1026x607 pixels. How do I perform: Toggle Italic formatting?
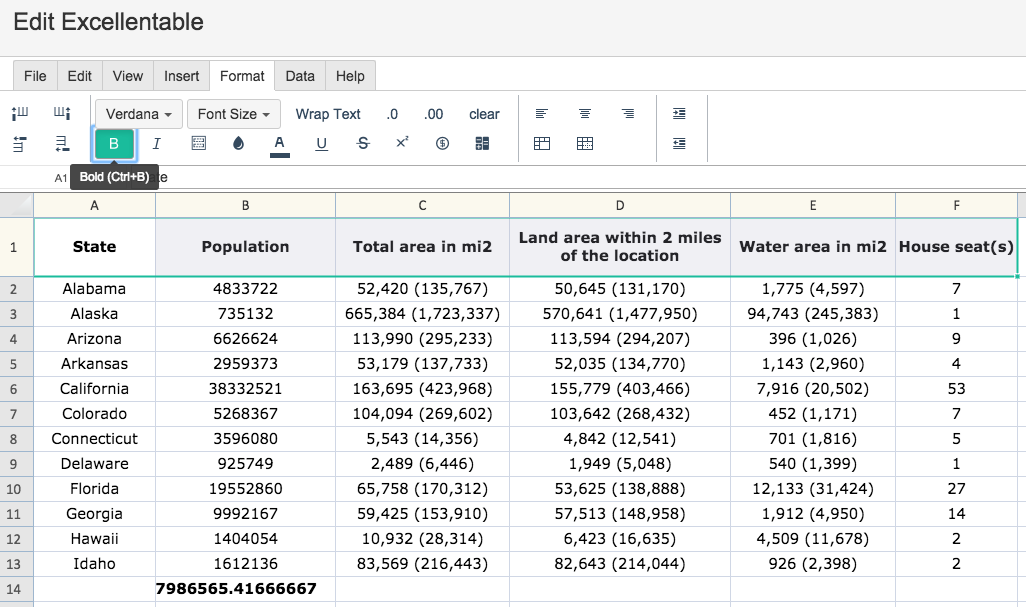157,144
